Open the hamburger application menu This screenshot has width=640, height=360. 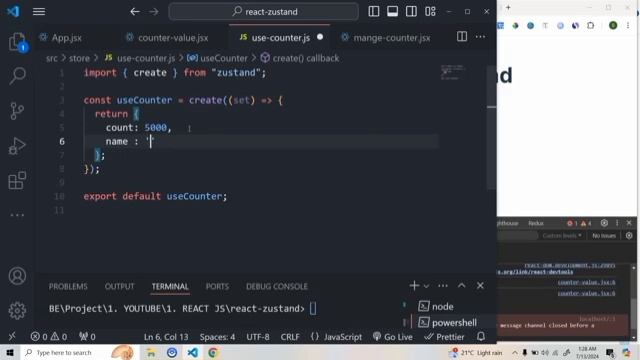pyautogui.click(x=39, y=11)
